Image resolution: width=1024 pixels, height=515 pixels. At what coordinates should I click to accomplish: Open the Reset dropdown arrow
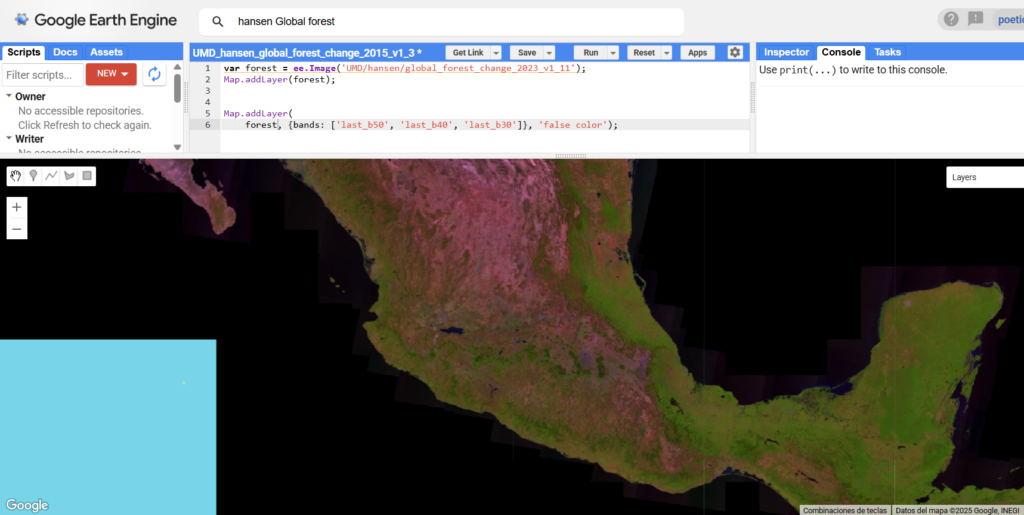coord(667,53)
